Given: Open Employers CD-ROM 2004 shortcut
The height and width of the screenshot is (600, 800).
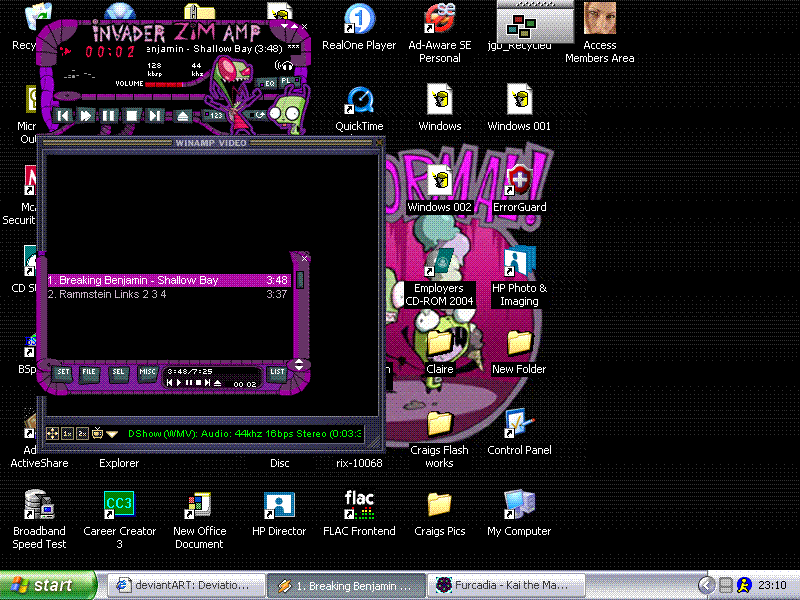Looking at the screenshot, I should [439, 277].
